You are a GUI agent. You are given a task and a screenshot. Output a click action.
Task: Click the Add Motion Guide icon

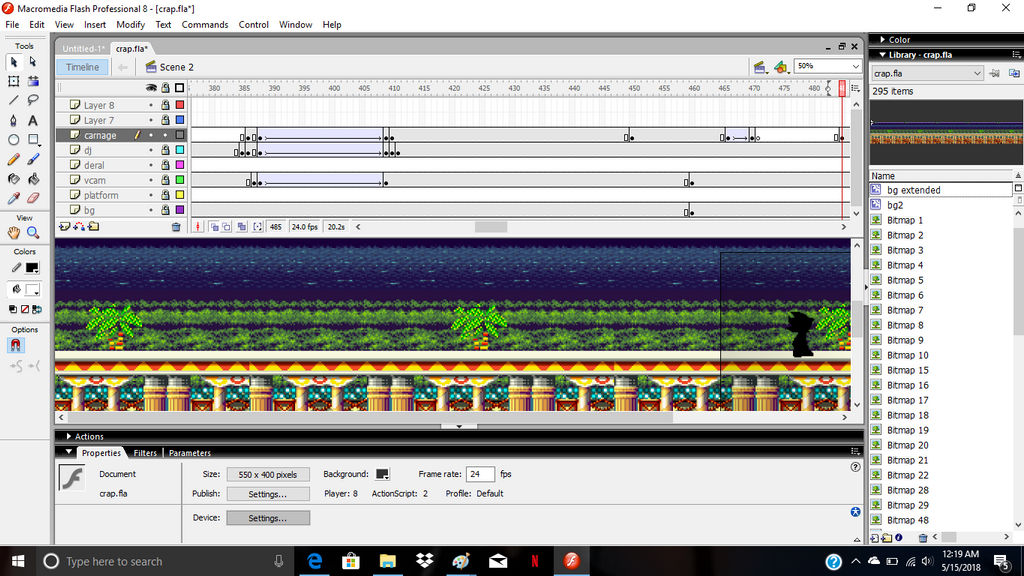click(x=79, y=227)
